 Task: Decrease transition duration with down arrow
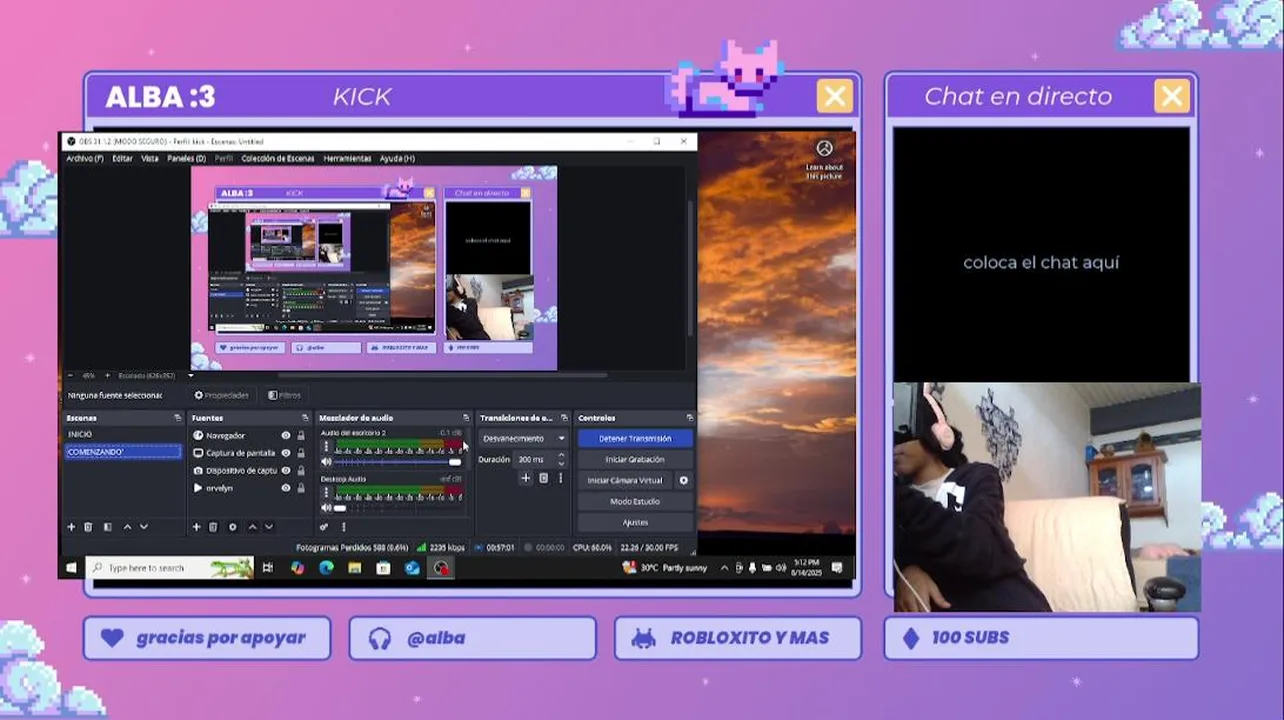561,463
